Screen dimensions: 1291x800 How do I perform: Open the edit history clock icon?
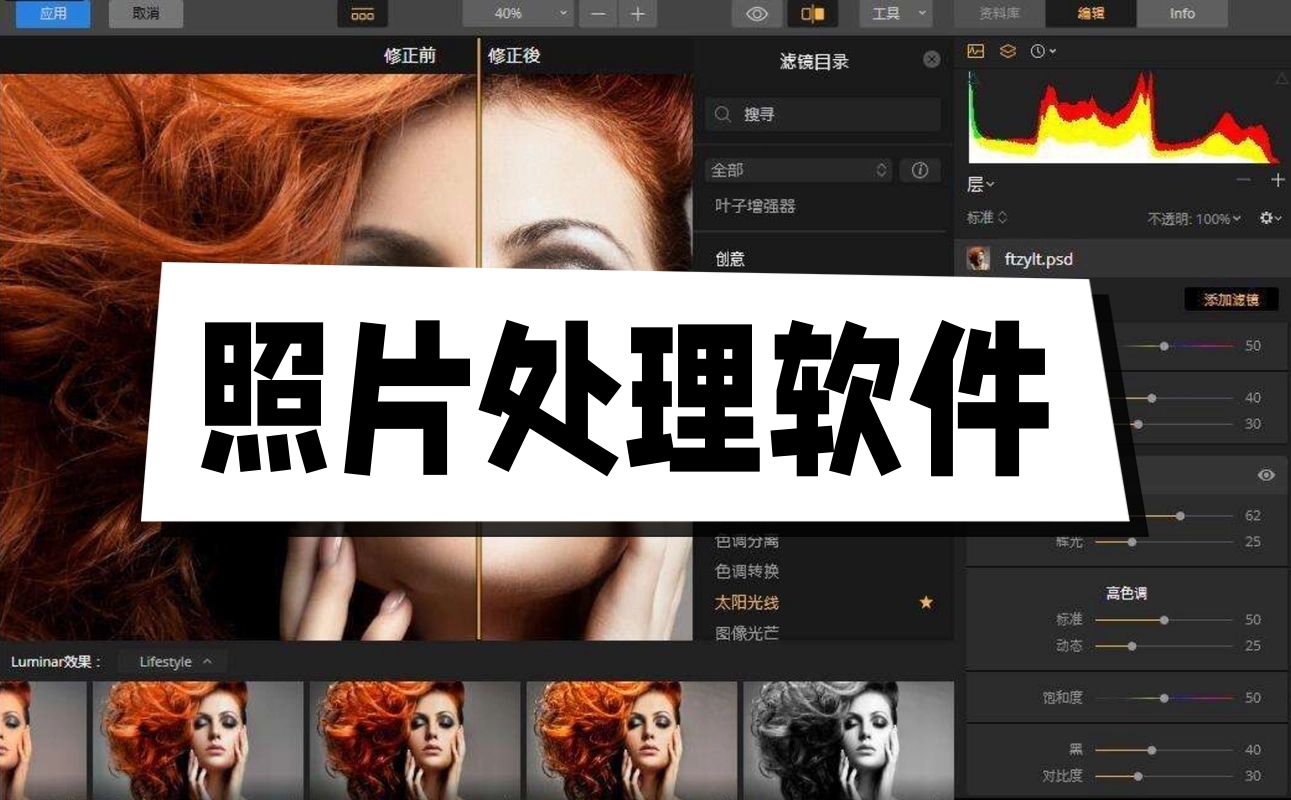[x=1036, y=51]
